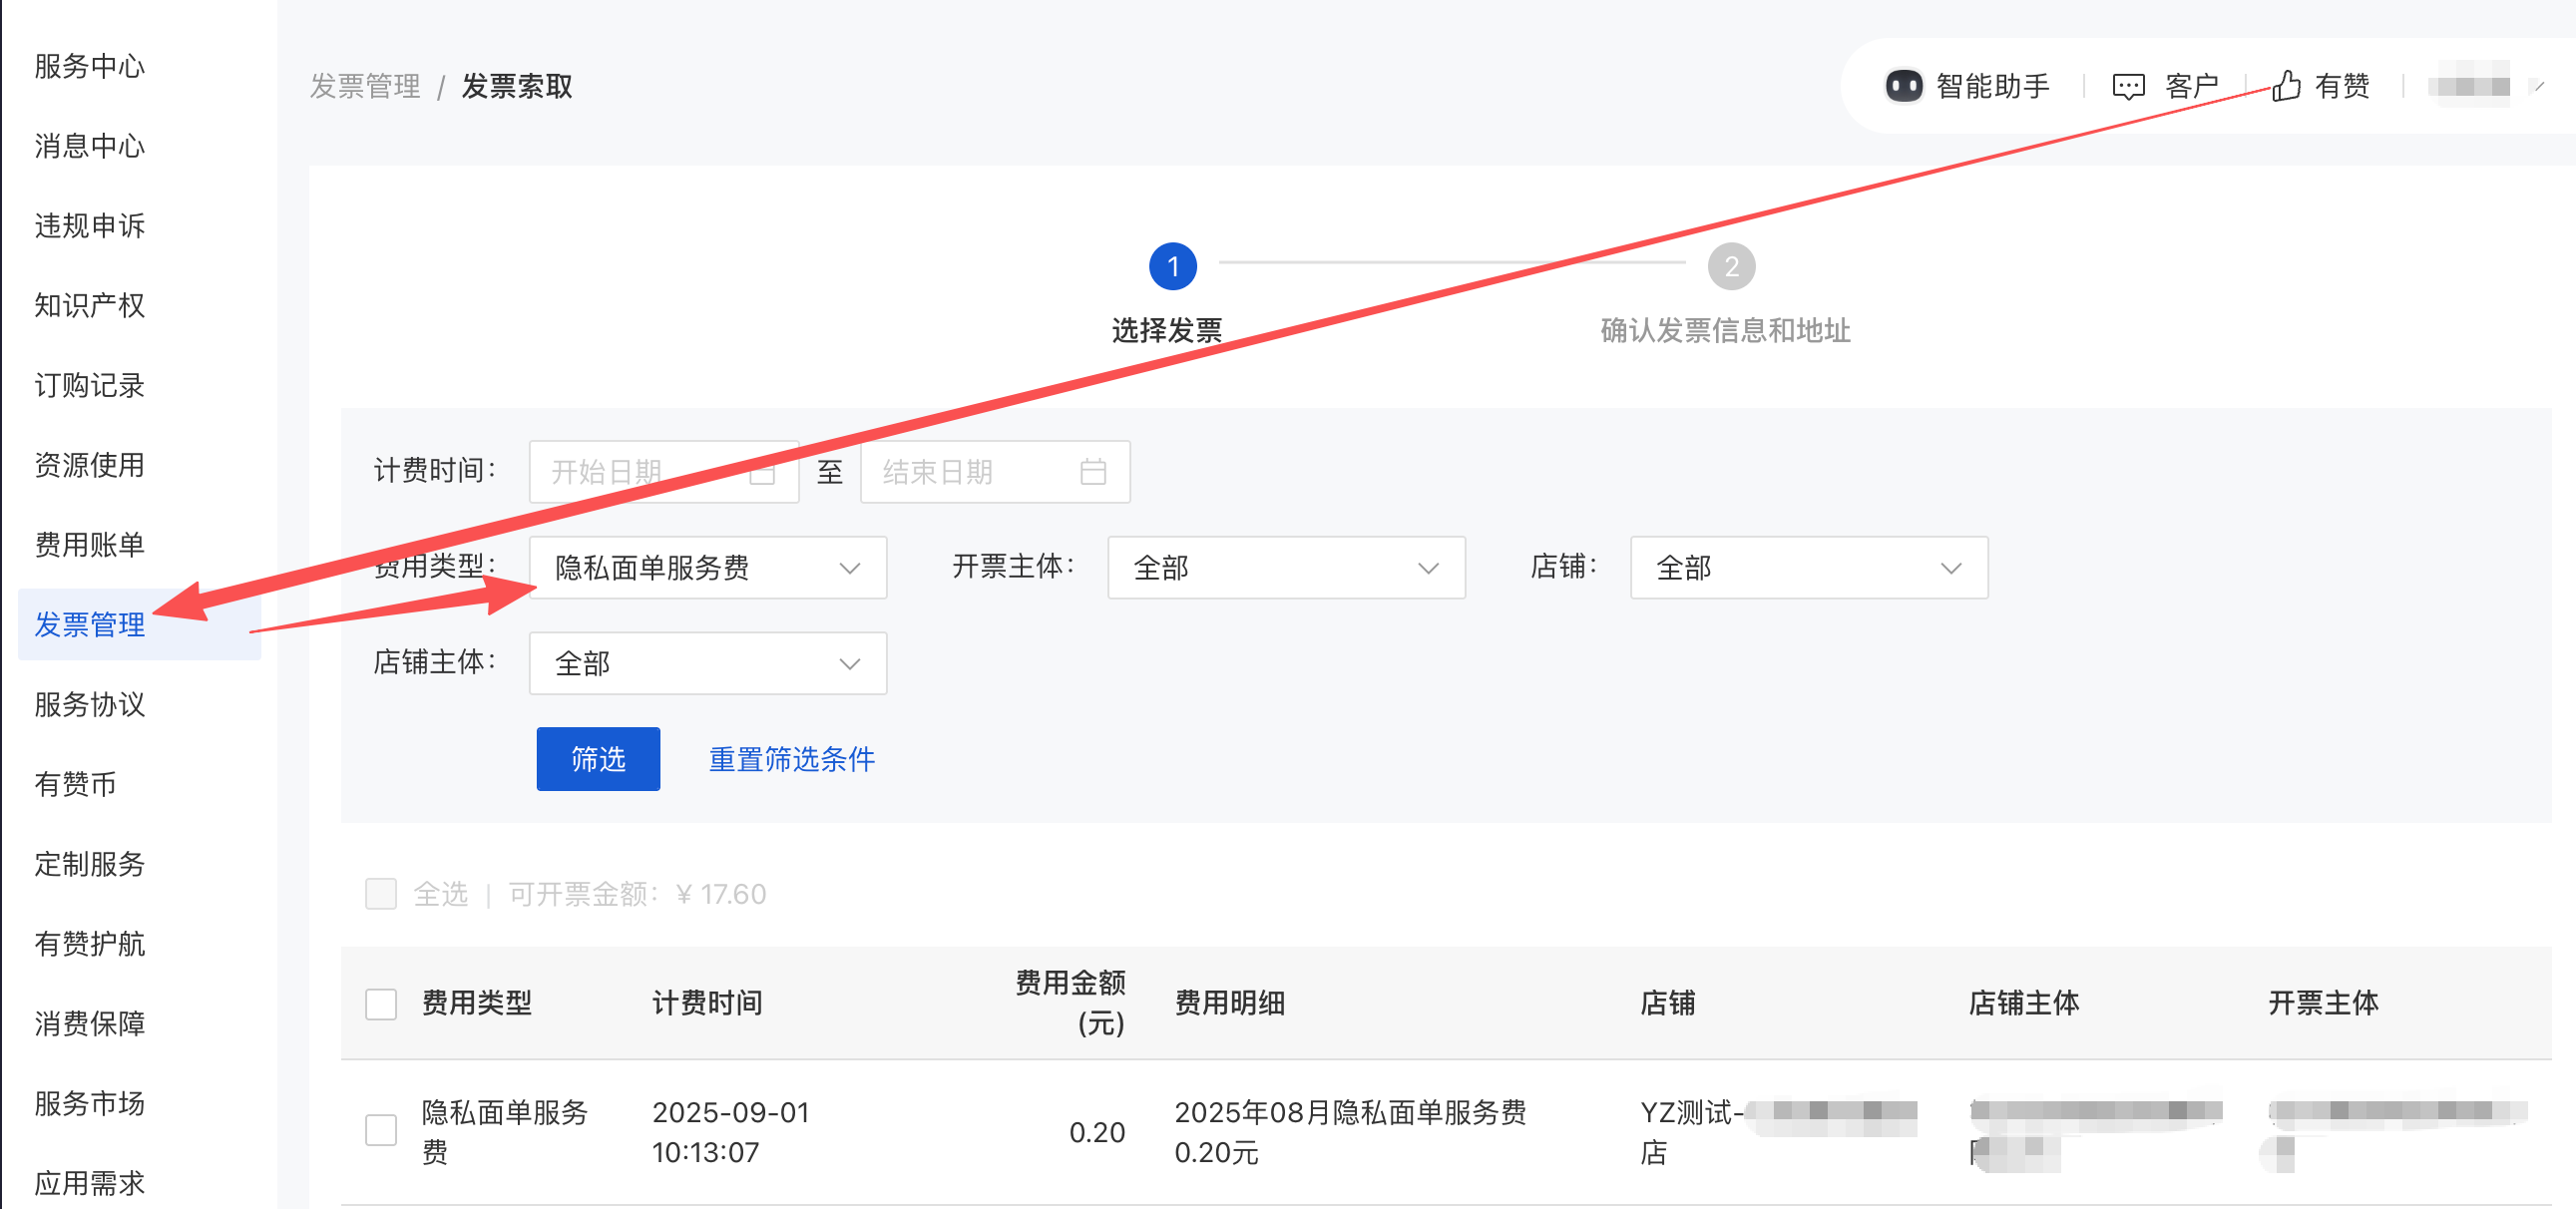The image size is (2576, 1209).
Task: Expand the 开票主体 dropdown
Action: point(1285,568)
